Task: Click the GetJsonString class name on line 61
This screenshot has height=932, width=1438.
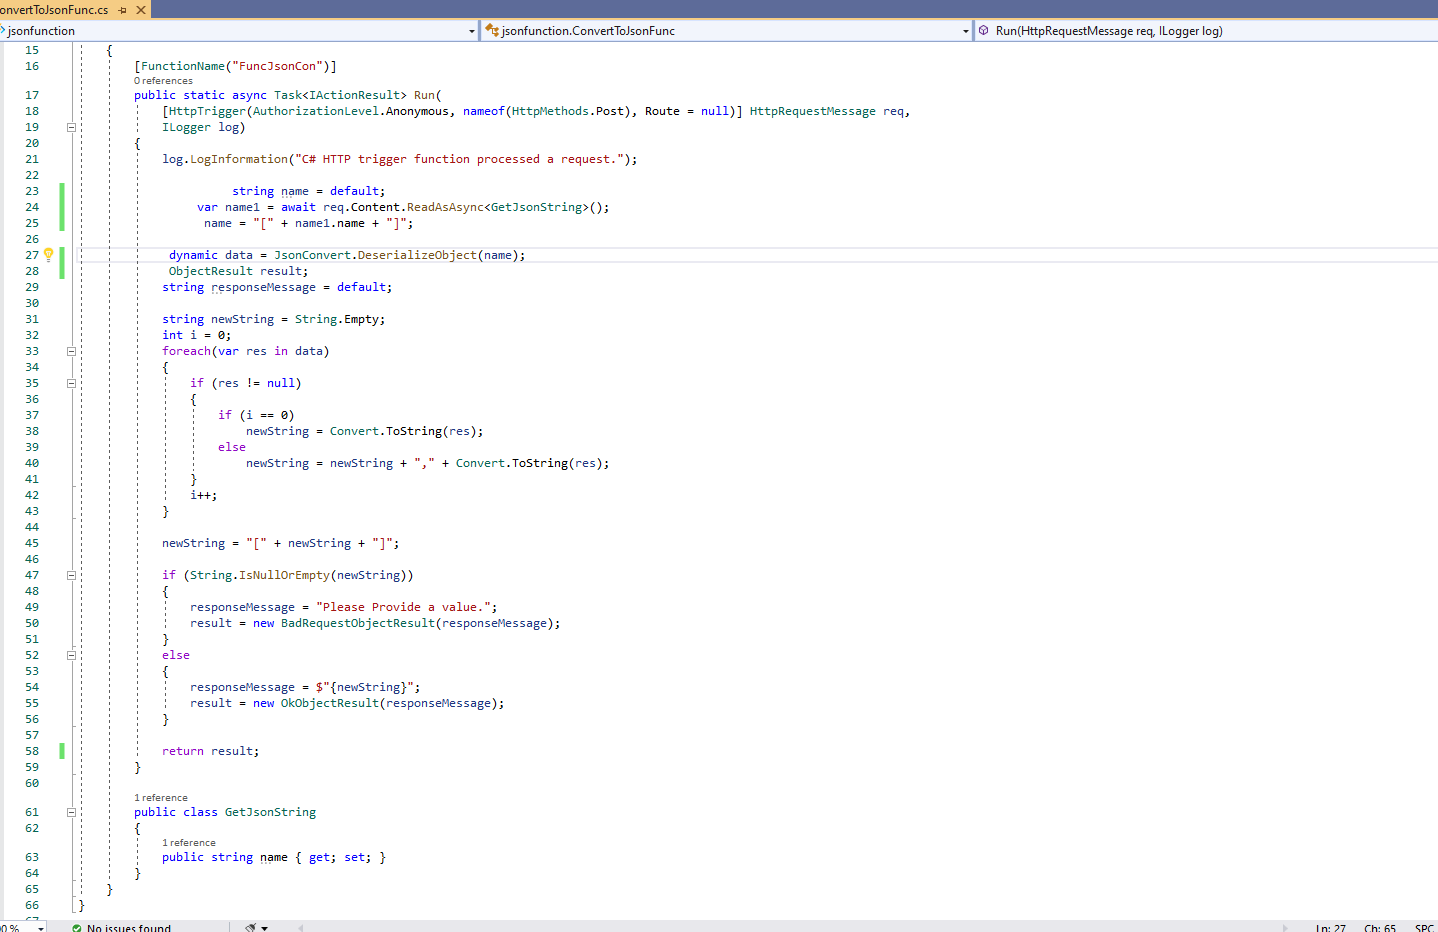Action: [270, 812]
